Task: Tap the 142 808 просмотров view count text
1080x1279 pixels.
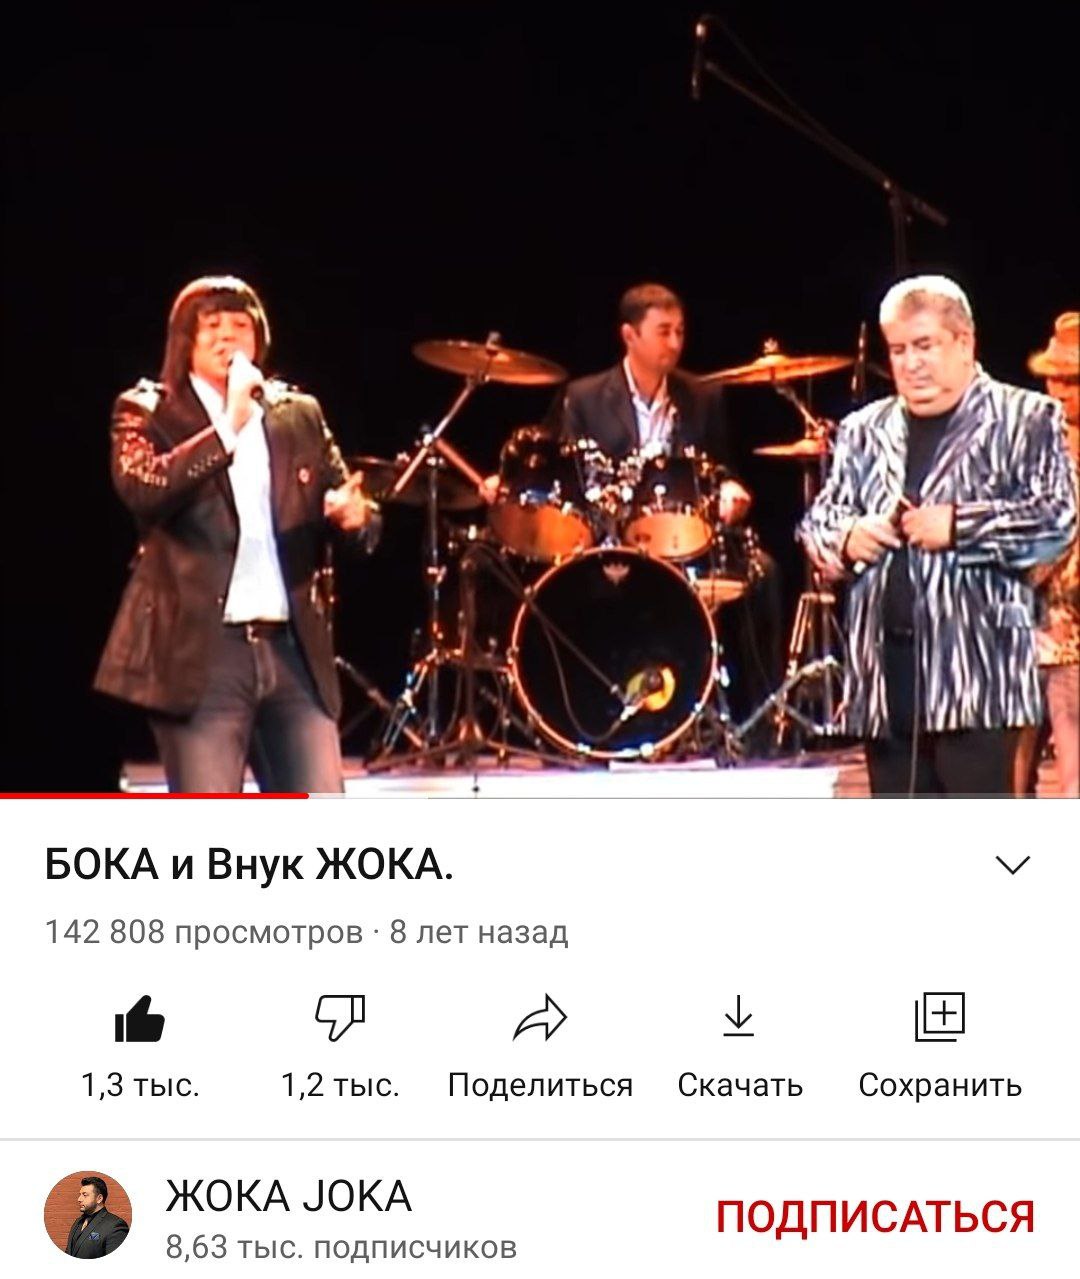Action: tap(204, 932)
